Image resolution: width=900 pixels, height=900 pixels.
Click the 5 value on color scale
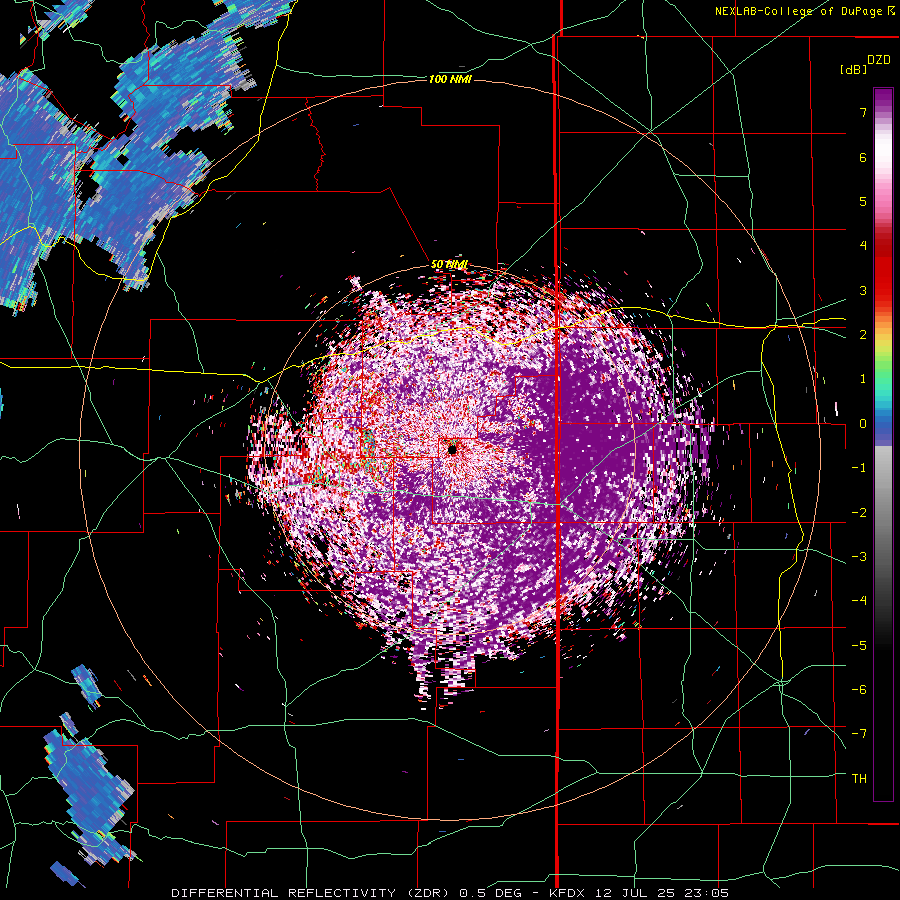[x=863, y=201]
